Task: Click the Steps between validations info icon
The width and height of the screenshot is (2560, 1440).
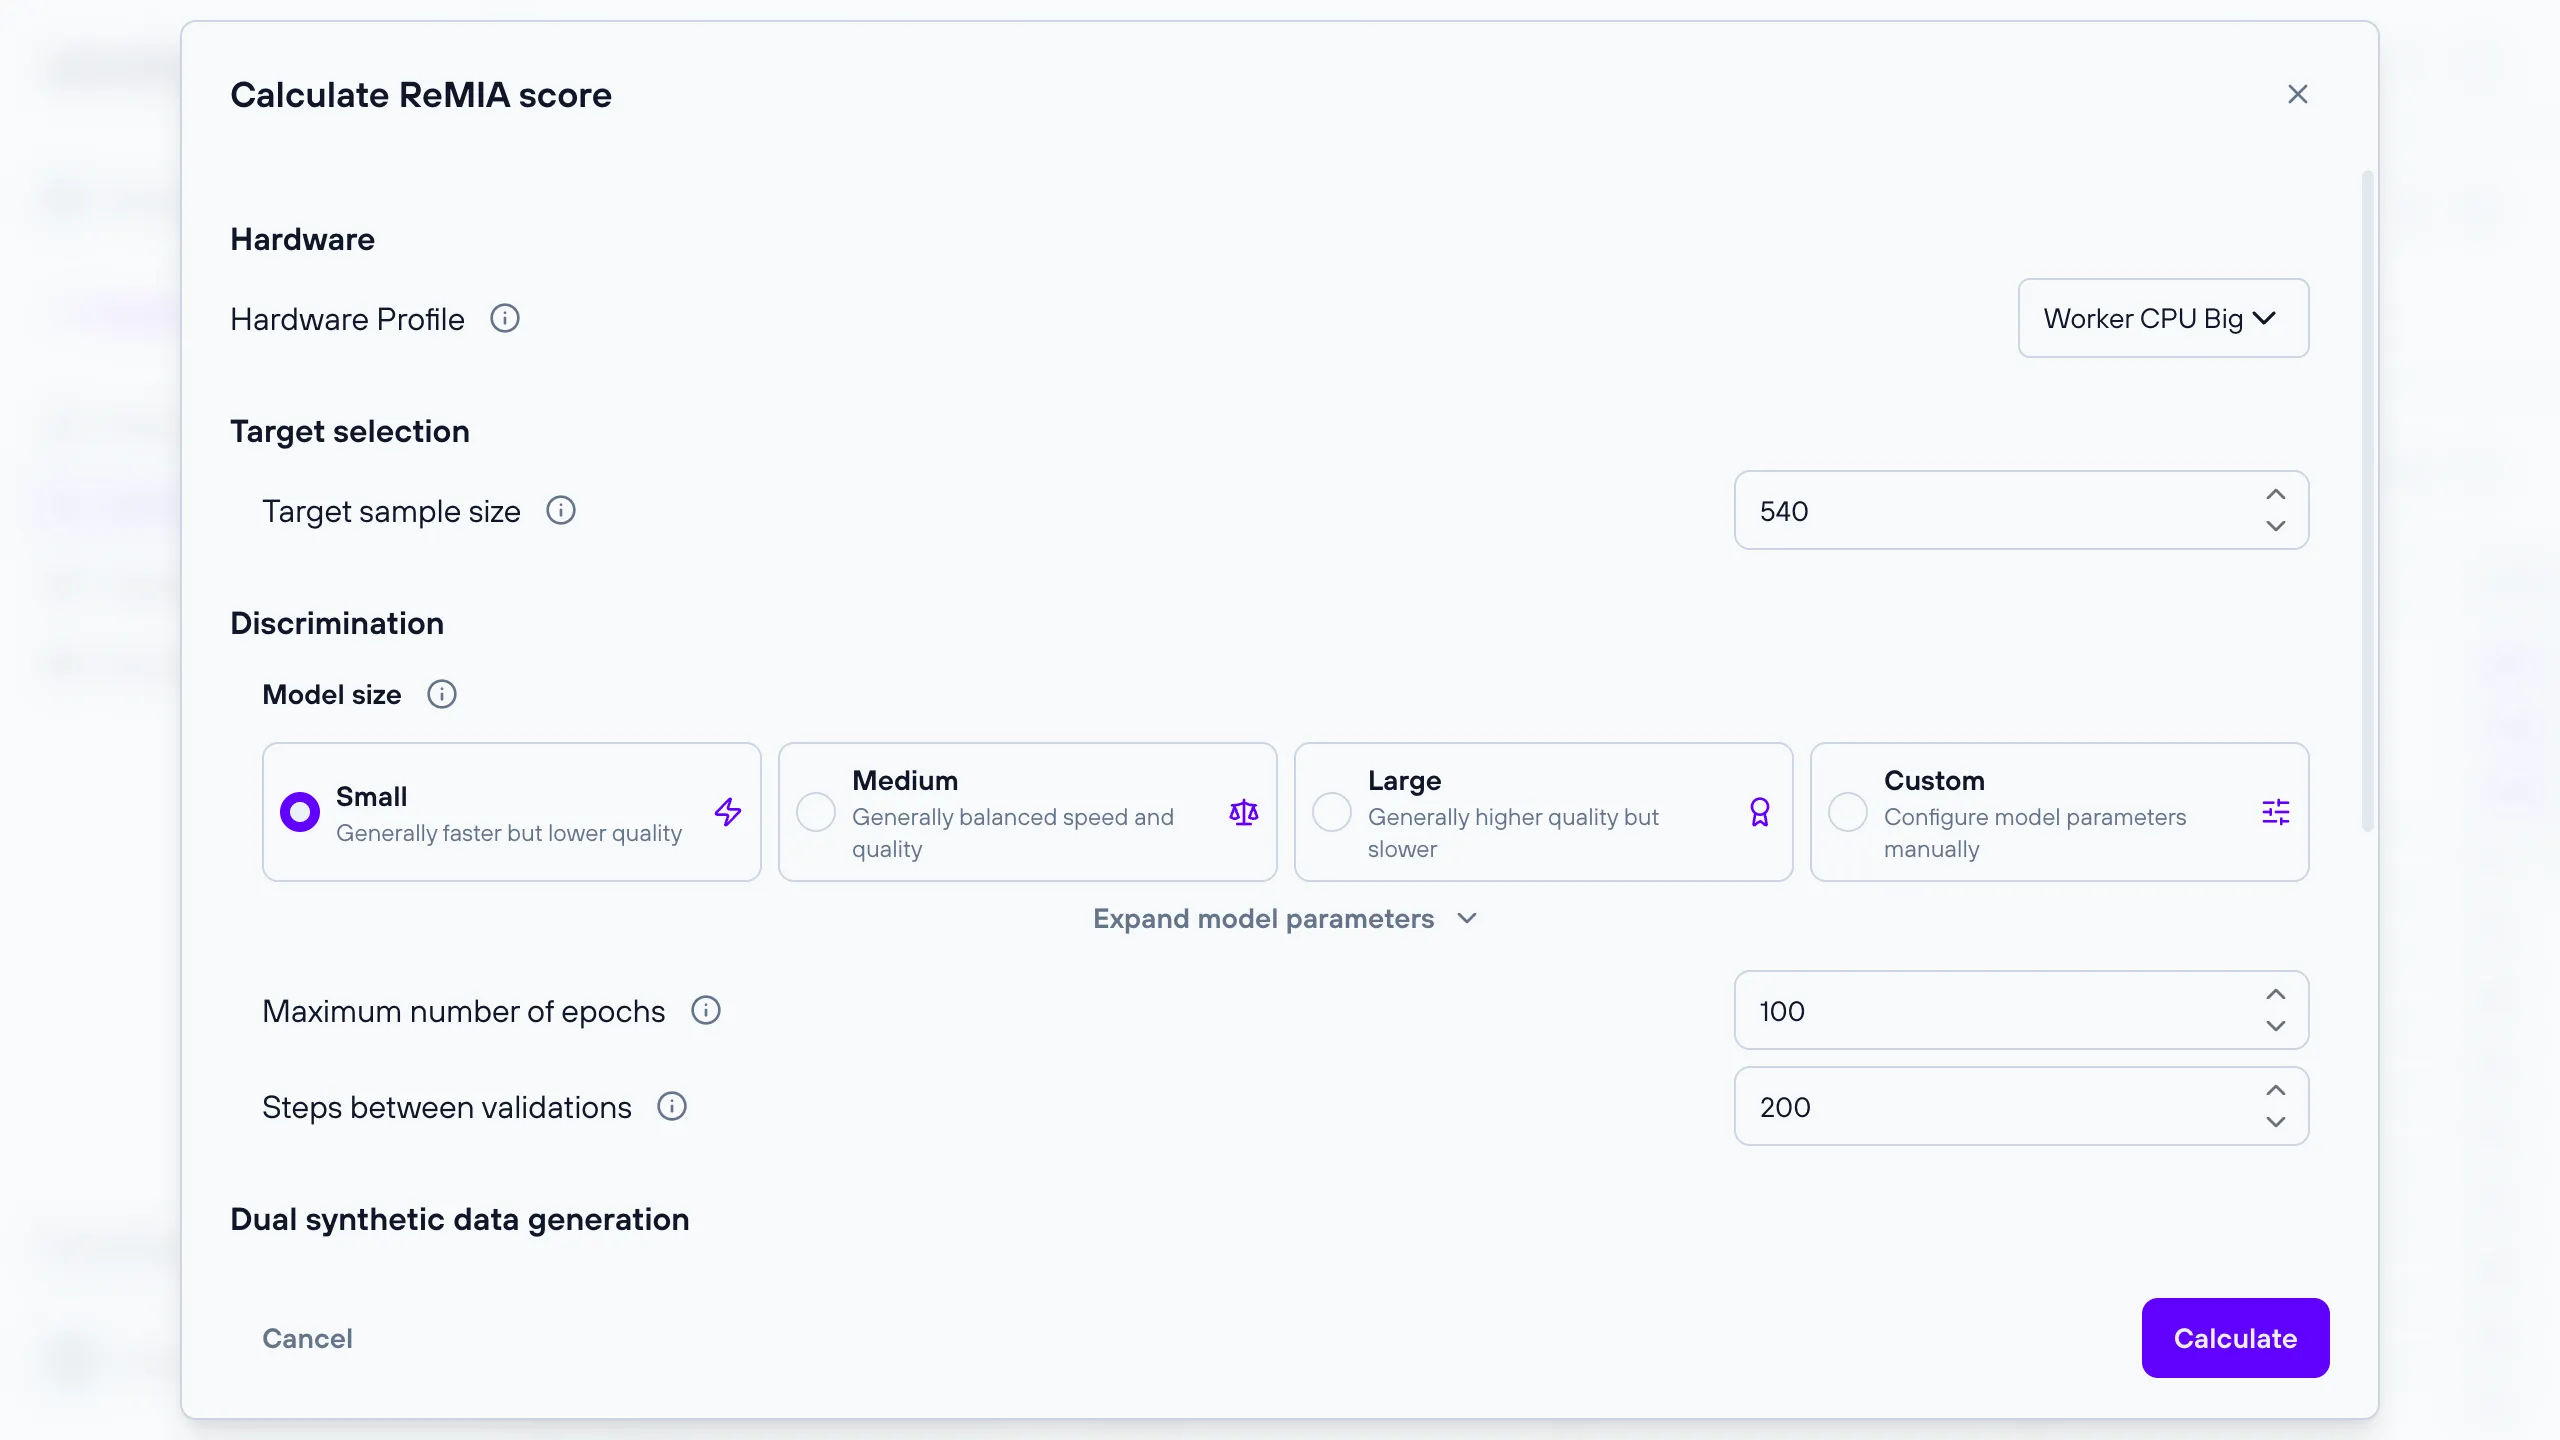Action: pyautogui.click(x=672, y=1107)
